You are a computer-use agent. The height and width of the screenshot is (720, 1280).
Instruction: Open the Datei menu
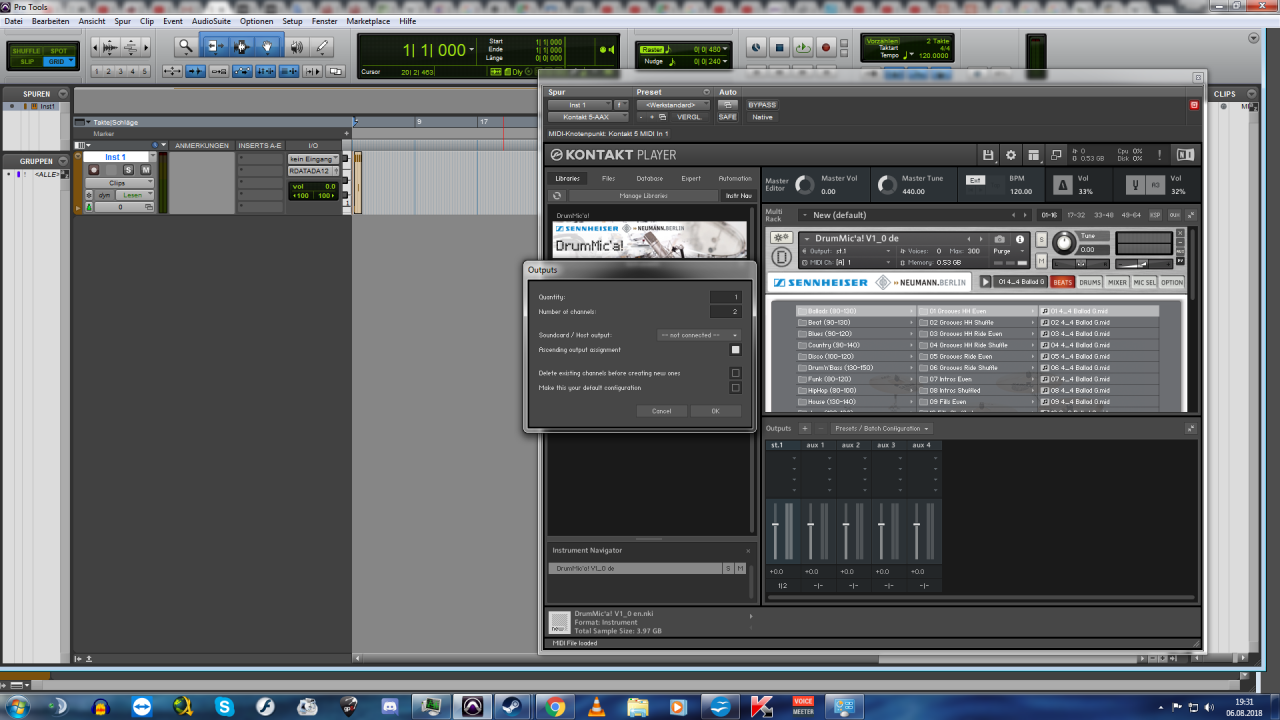click(13, 21)
